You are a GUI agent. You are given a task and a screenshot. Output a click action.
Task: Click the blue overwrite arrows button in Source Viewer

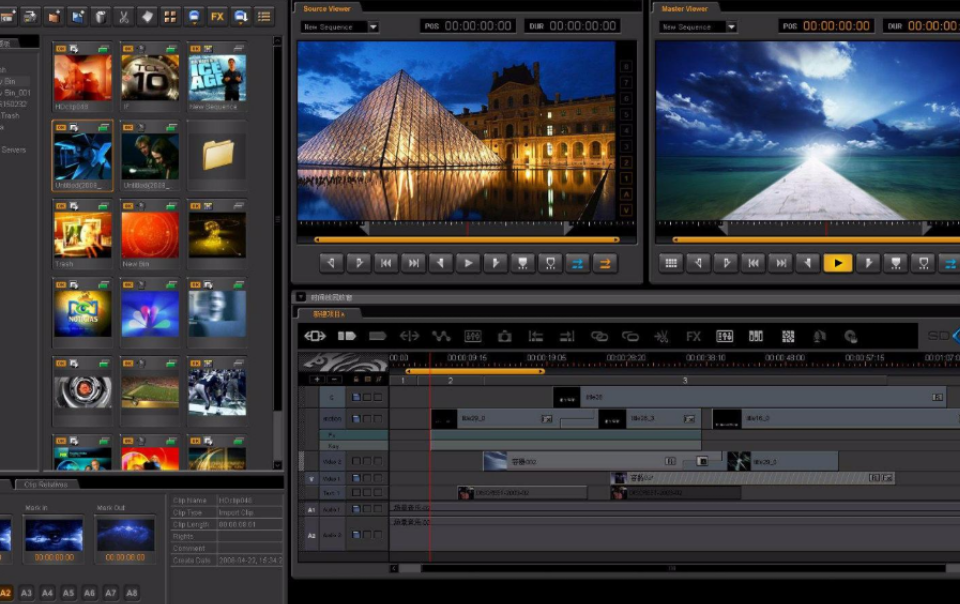(x=577, y=263)
